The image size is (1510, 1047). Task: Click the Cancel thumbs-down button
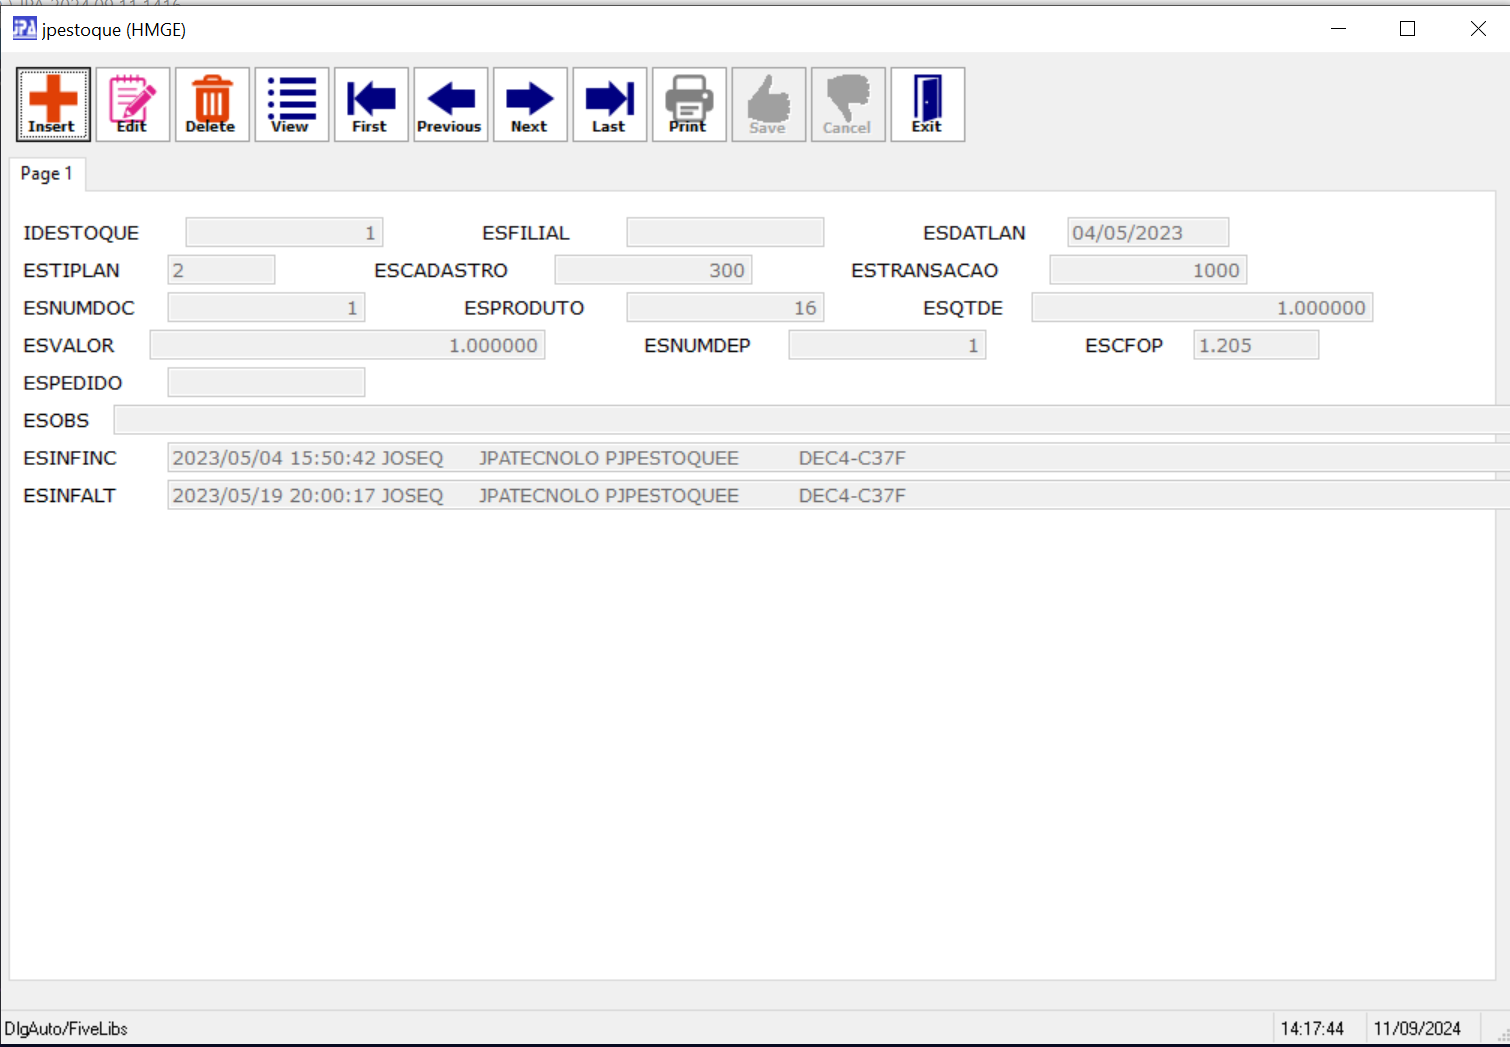pyautogui.click(x=848, y=104)
